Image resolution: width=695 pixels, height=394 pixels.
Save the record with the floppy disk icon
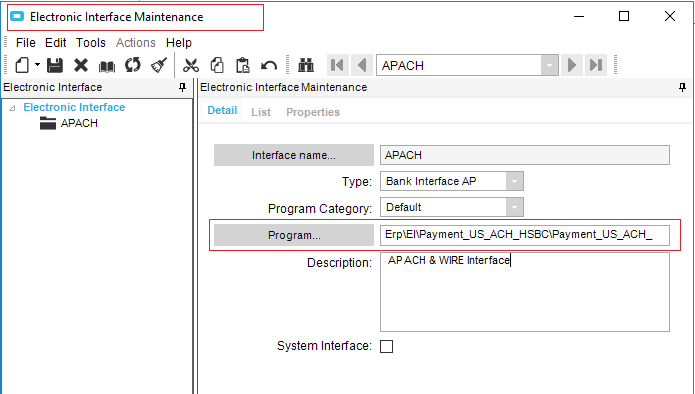(55, 66)
